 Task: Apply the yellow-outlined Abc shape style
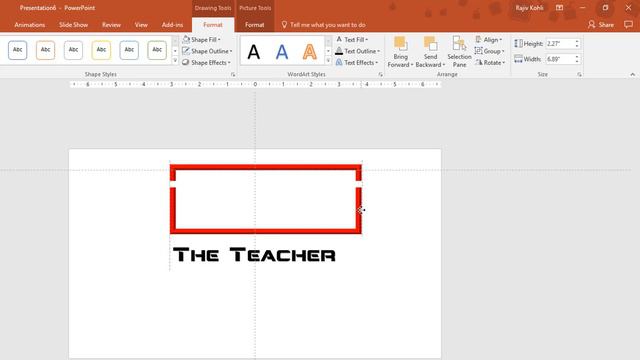coord(101,50)
